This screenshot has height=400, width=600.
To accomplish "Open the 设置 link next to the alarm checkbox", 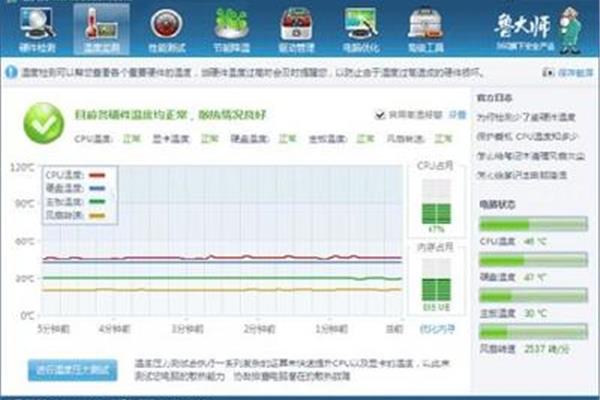I will (457, 114).
